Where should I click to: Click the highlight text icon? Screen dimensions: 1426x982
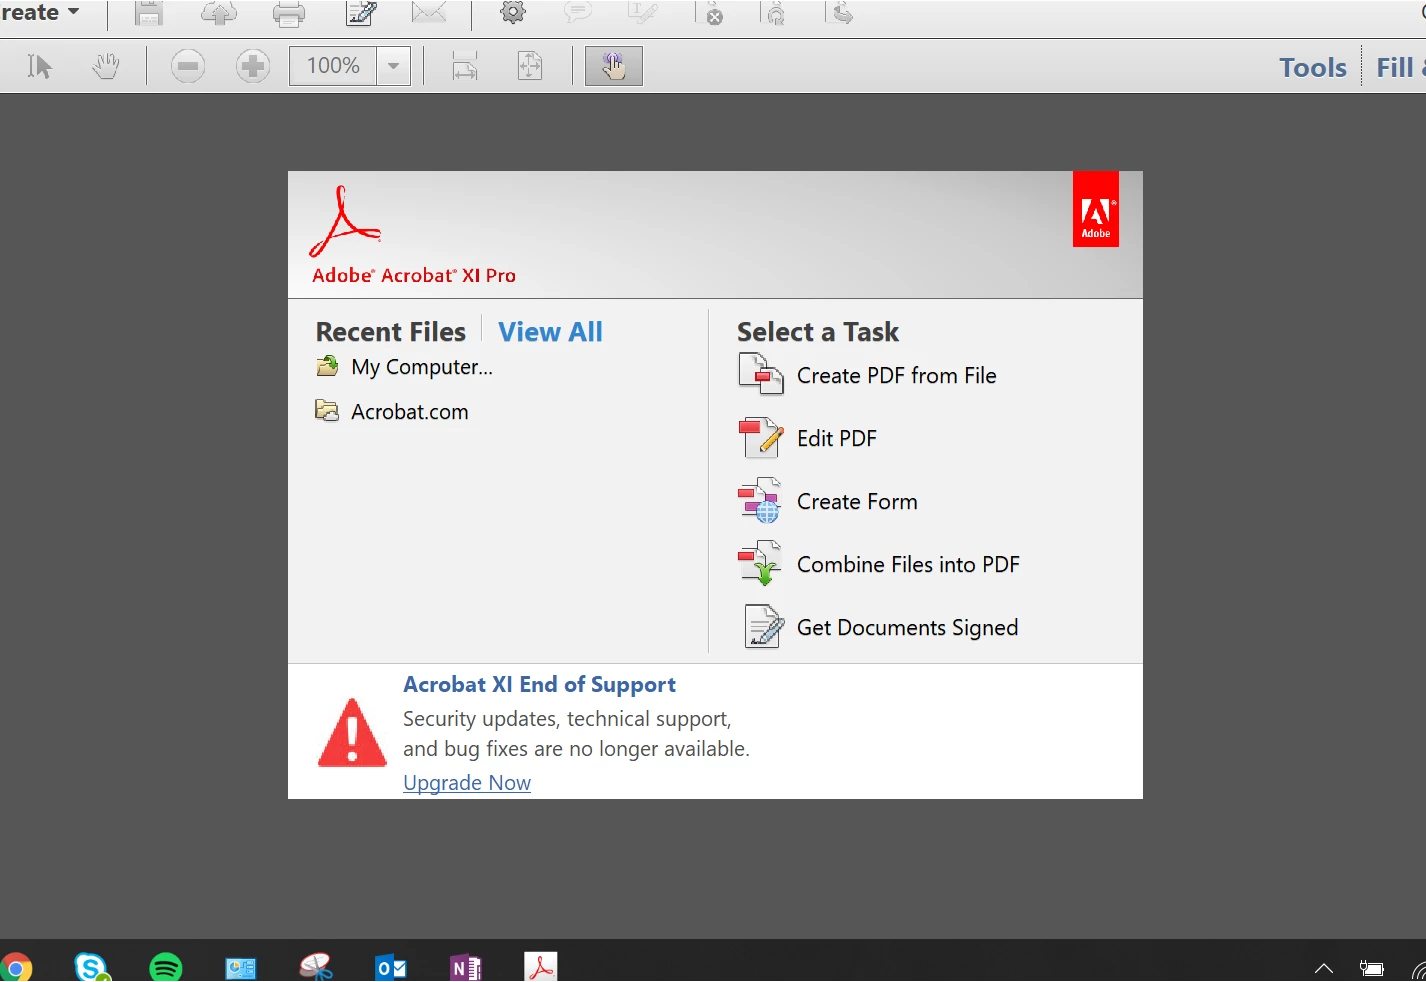click(642, 12)
